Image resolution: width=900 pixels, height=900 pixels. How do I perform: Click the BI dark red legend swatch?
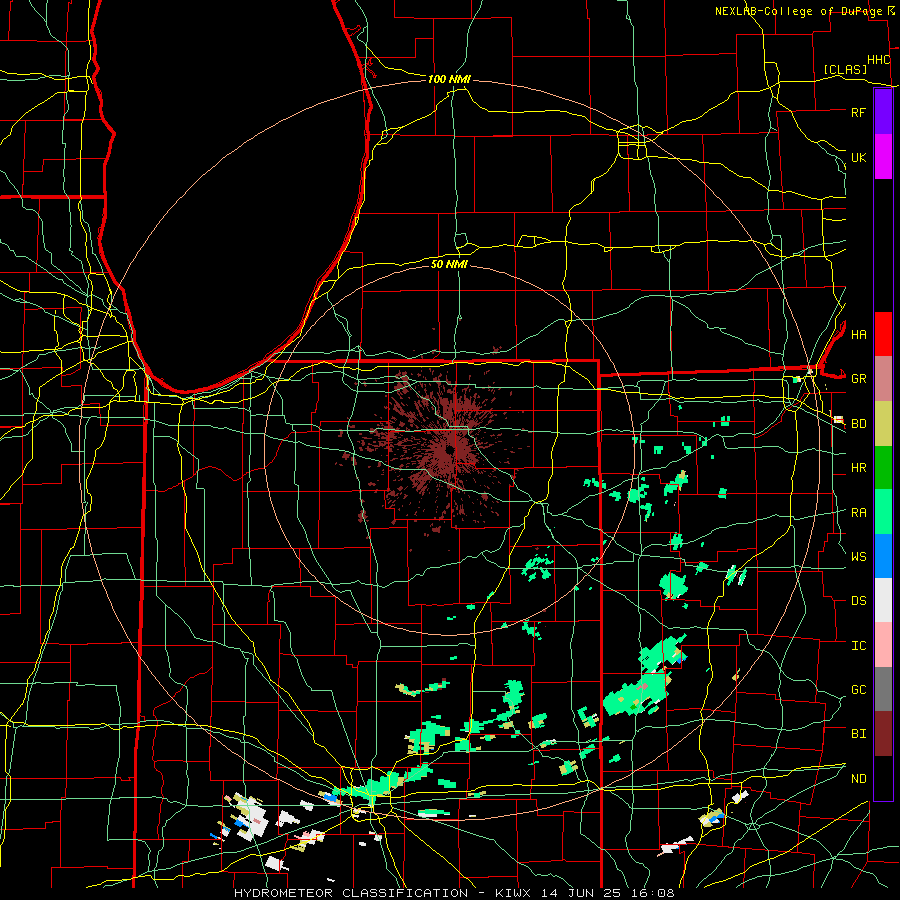click(x=883, y=734)
